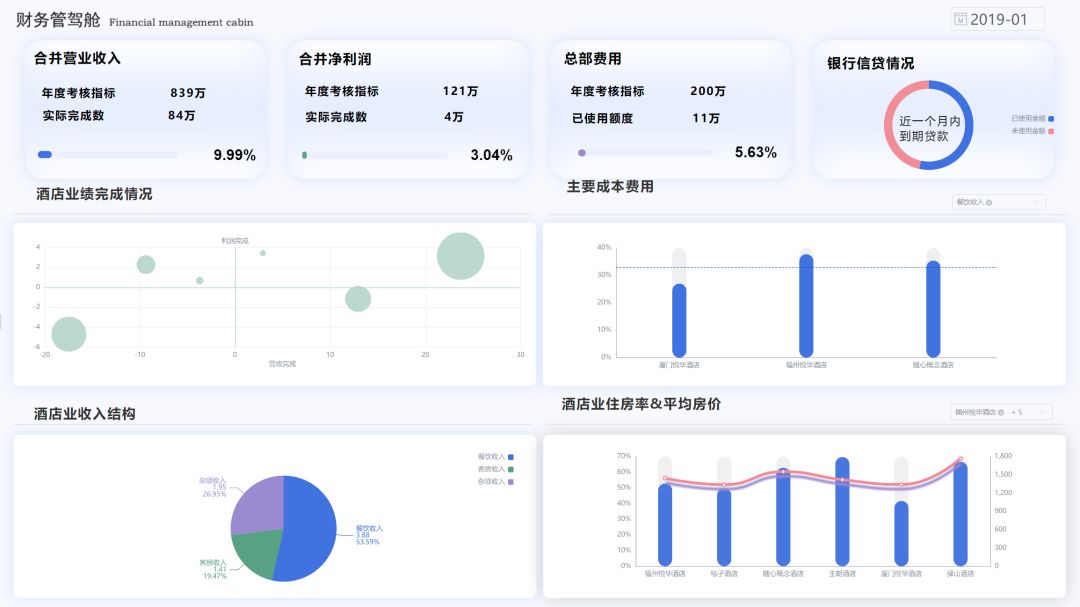Click the 121万 net profit target value
The height and width of the screenshot is (607, 1080).
pyautogui.click(x=460, y=91)
